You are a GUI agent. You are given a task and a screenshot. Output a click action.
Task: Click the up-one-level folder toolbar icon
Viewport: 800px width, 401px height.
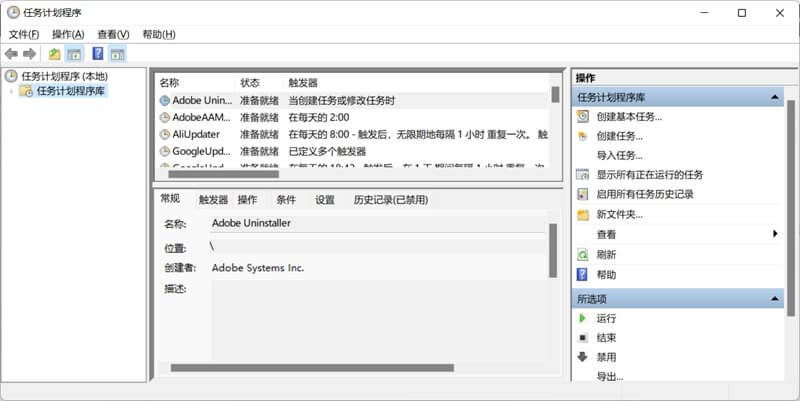pos(55,54)
